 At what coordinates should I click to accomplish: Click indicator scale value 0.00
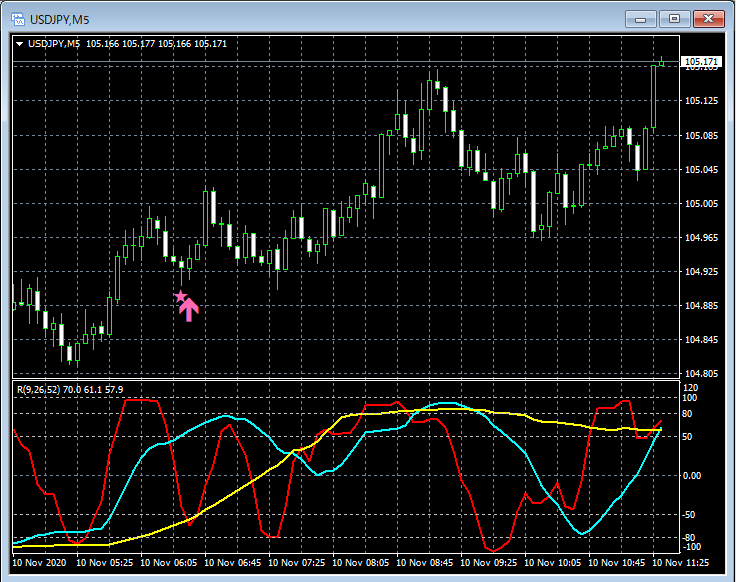[692, 476]
